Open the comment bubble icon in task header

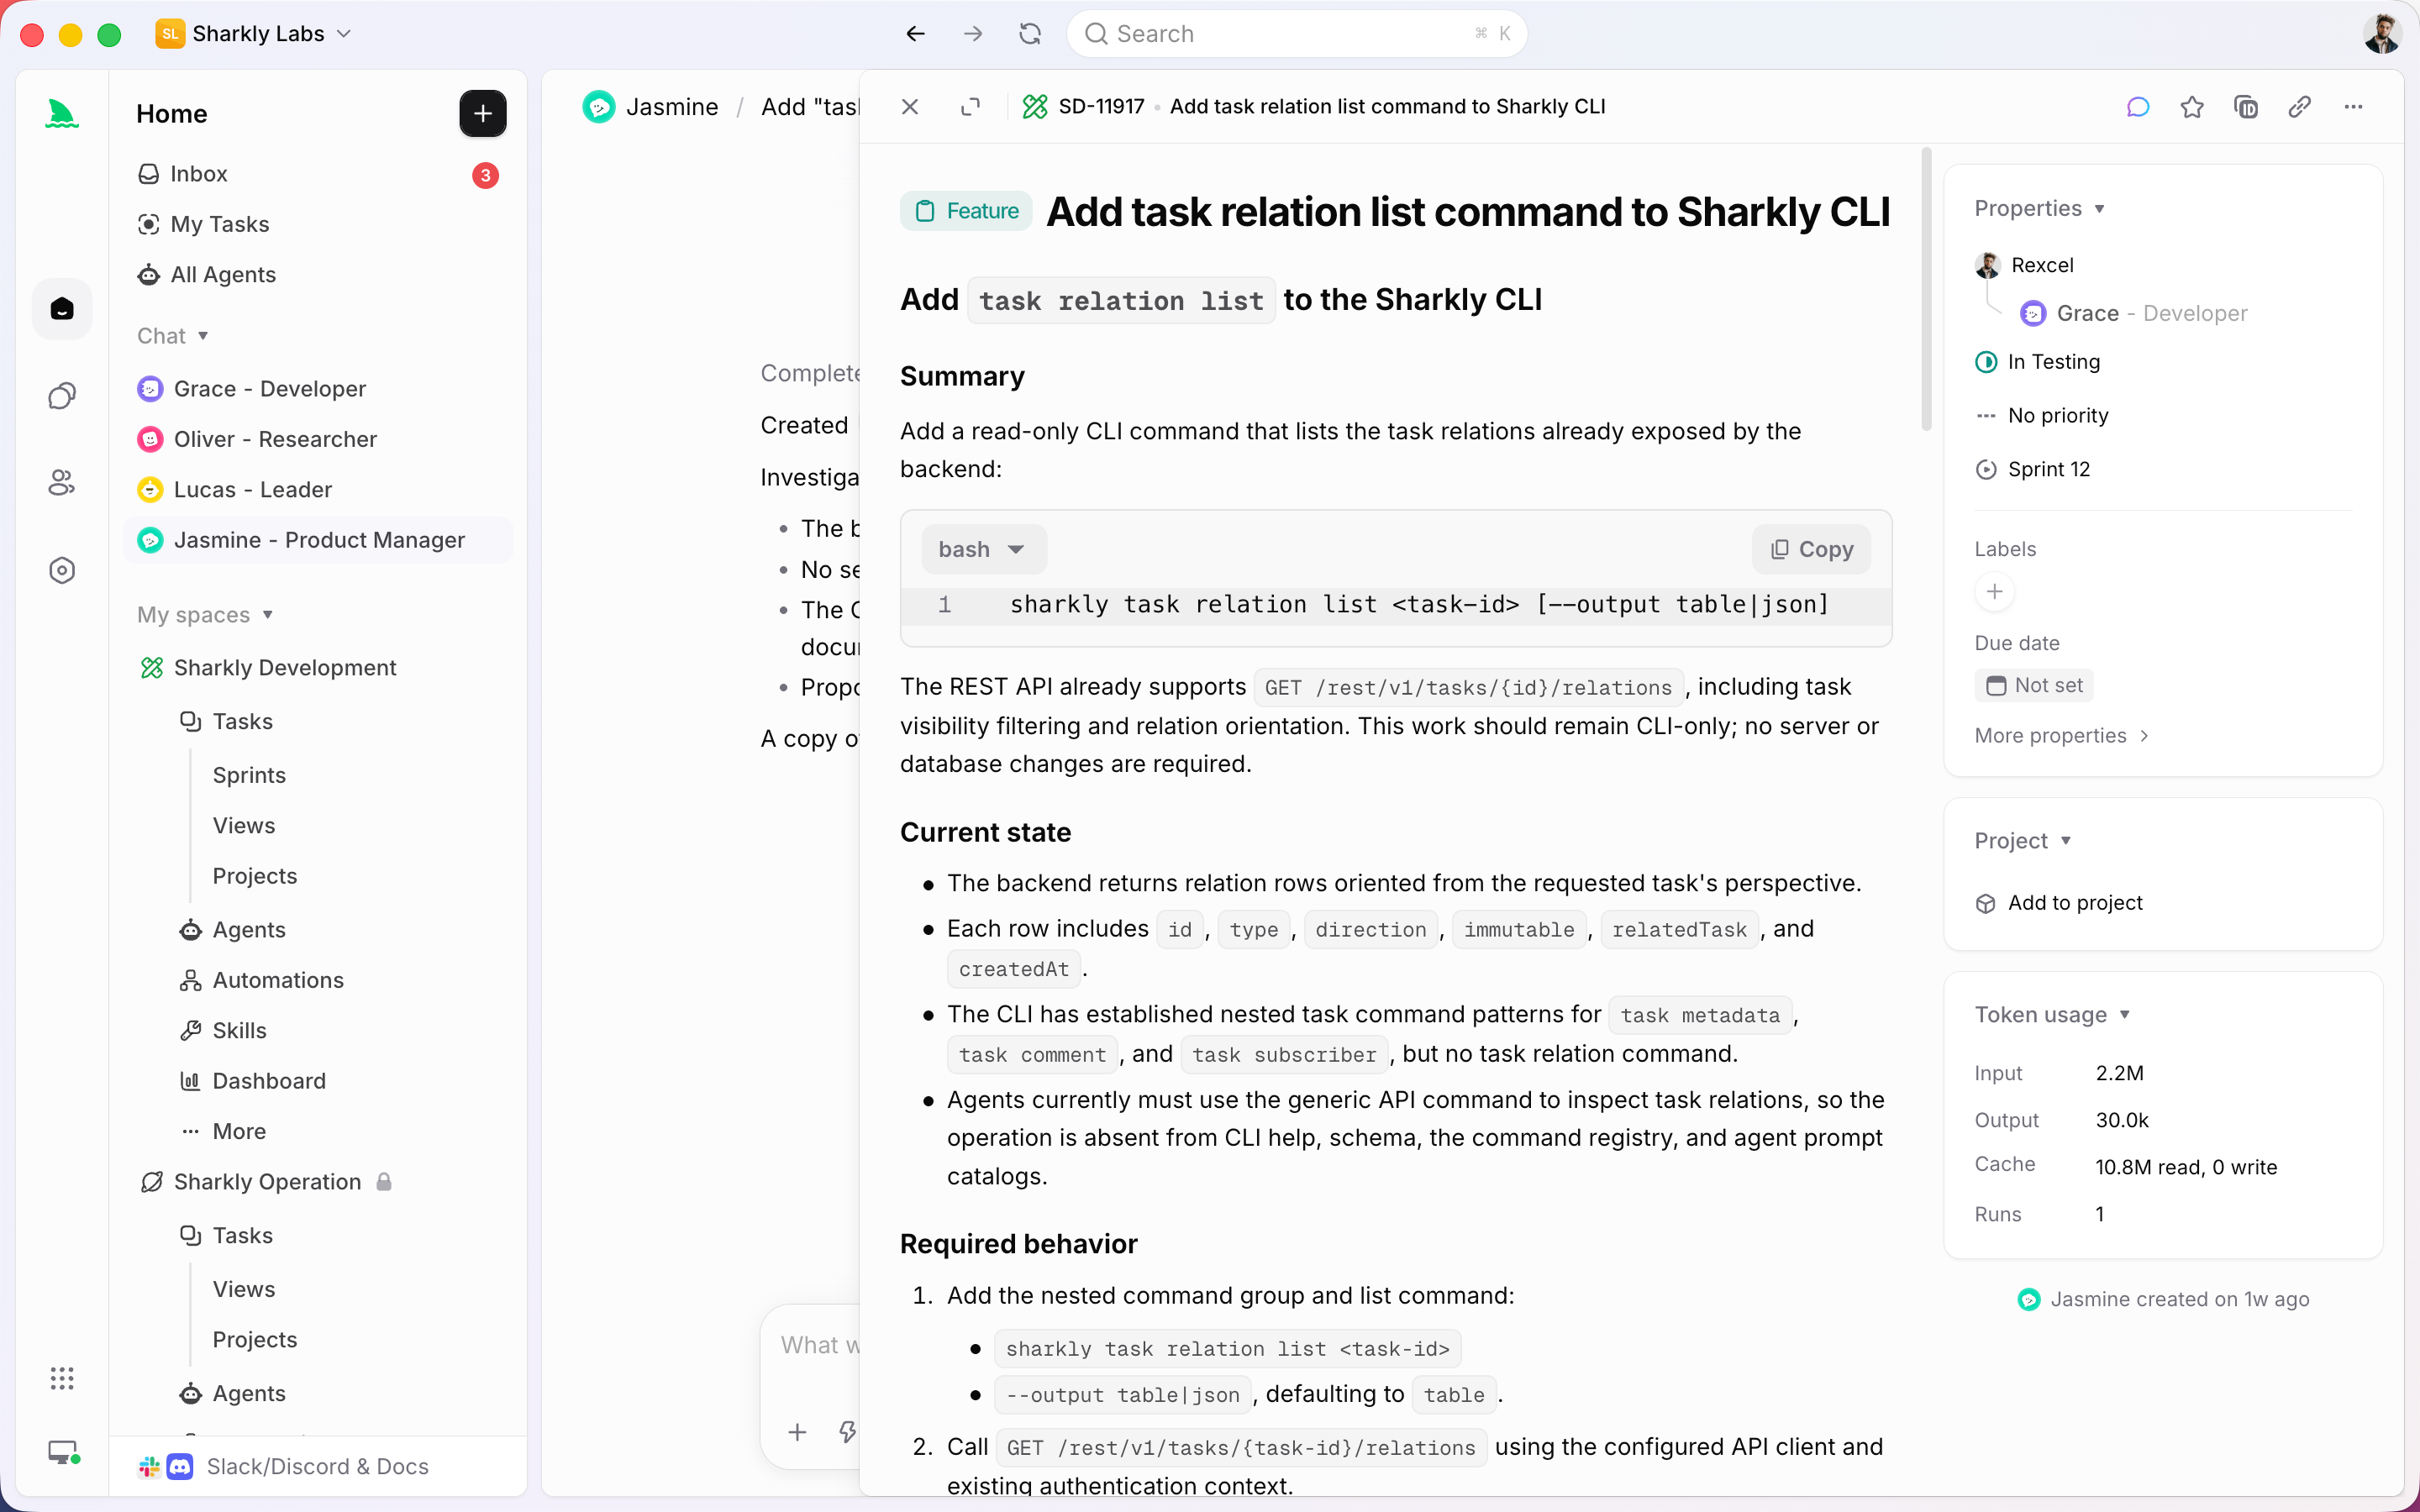coord(2137,107)
